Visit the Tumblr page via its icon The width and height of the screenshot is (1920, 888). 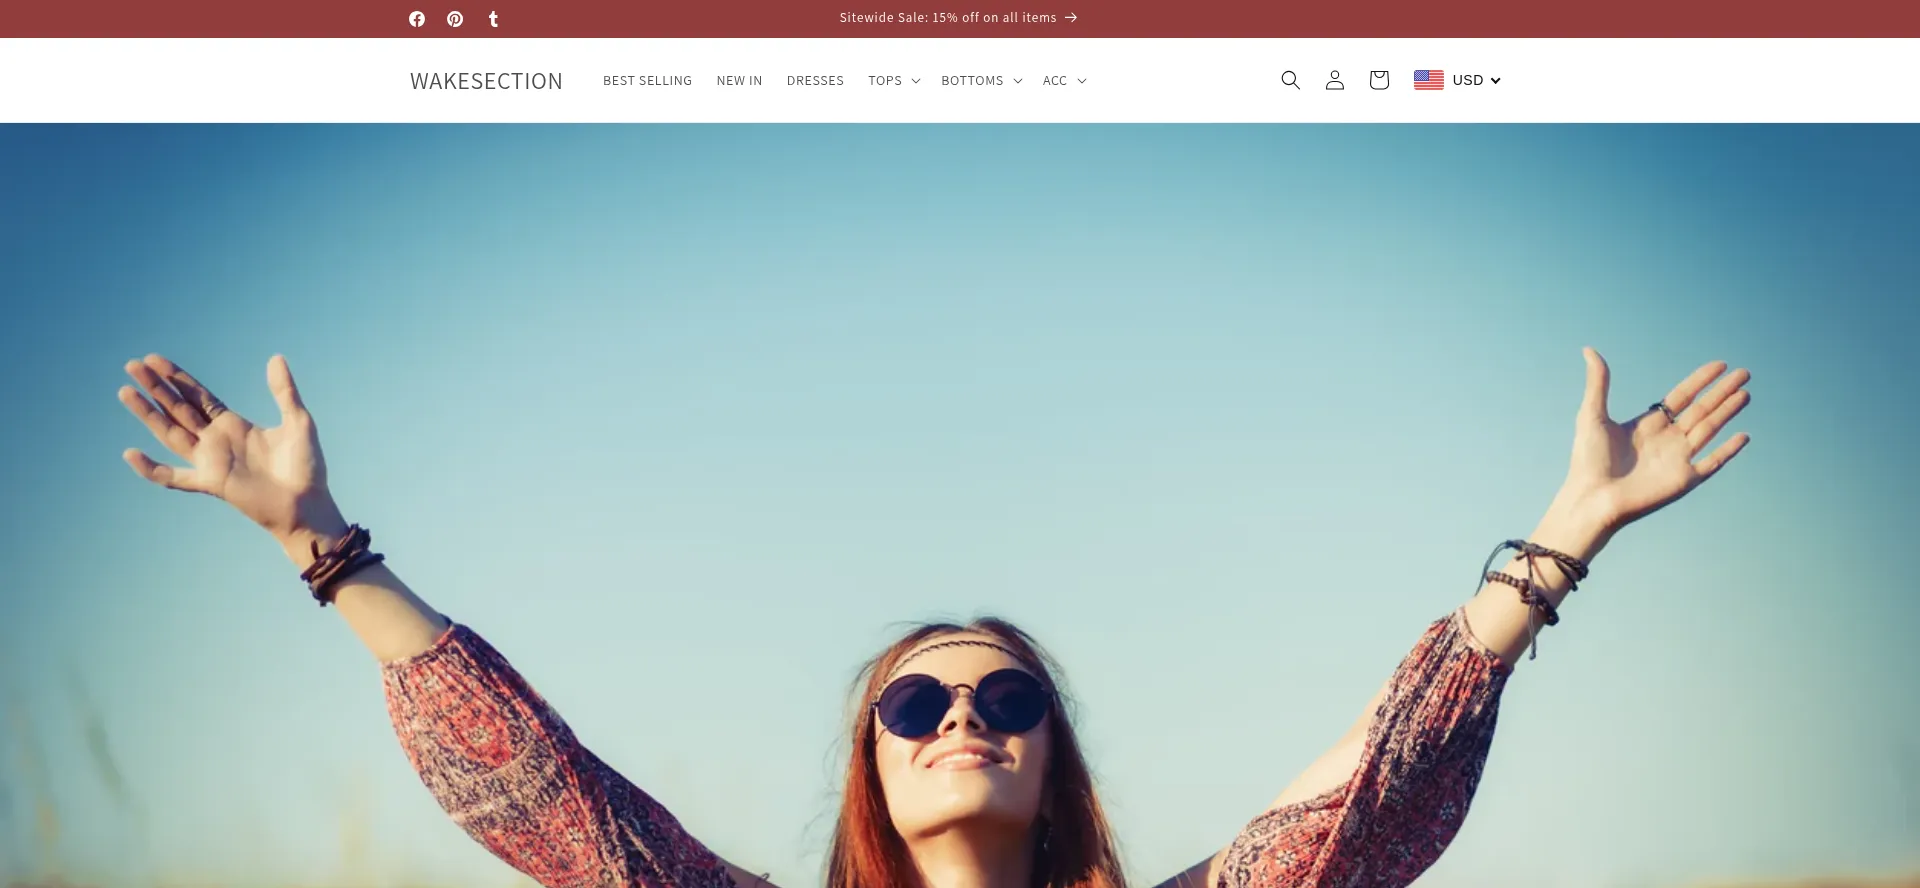click(493, 19)
